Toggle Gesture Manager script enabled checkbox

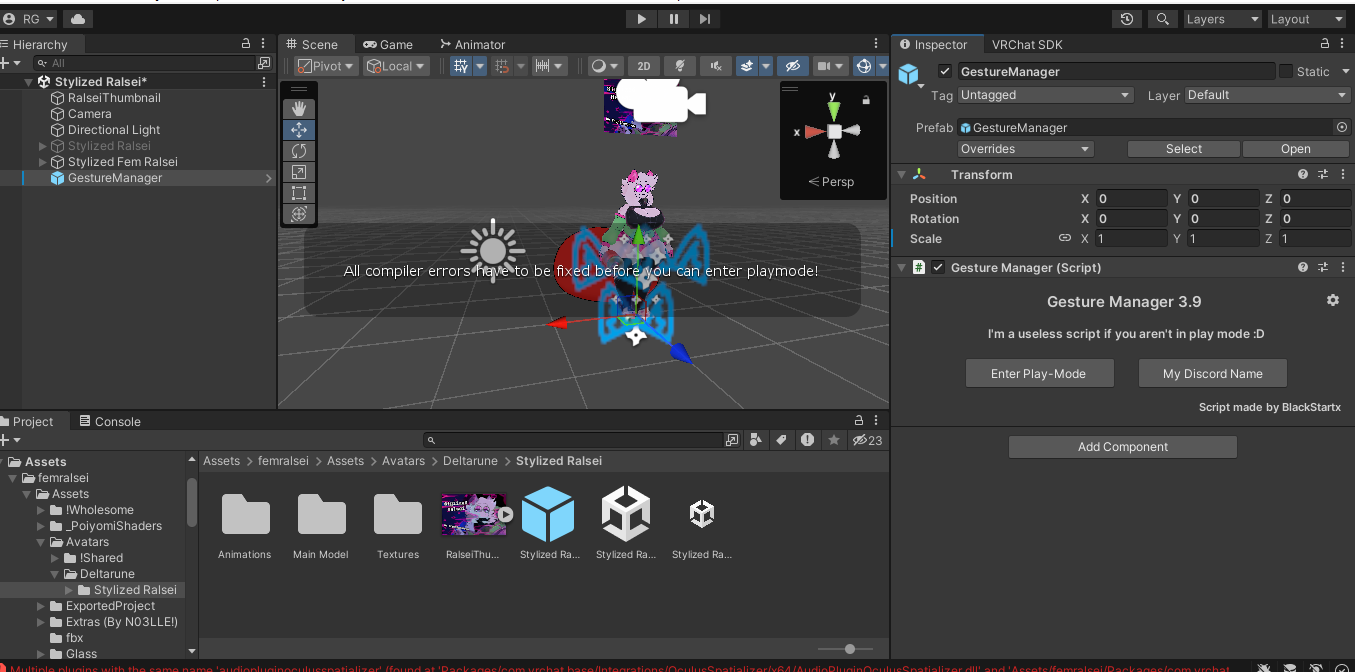coord(938,267)
